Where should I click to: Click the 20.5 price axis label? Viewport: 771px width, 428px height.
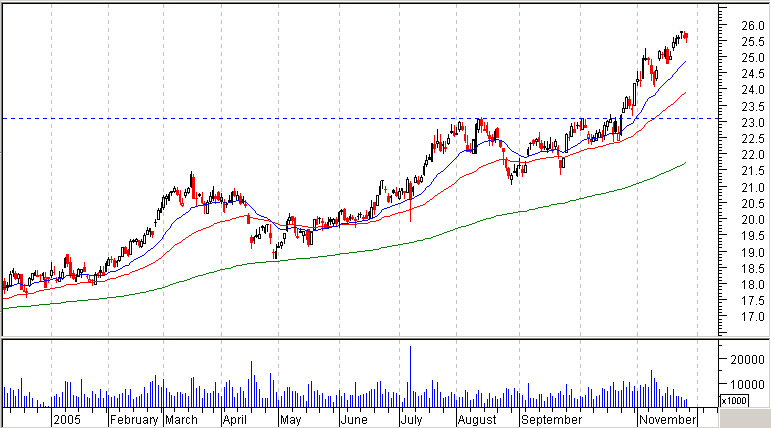tap(753, 204)
